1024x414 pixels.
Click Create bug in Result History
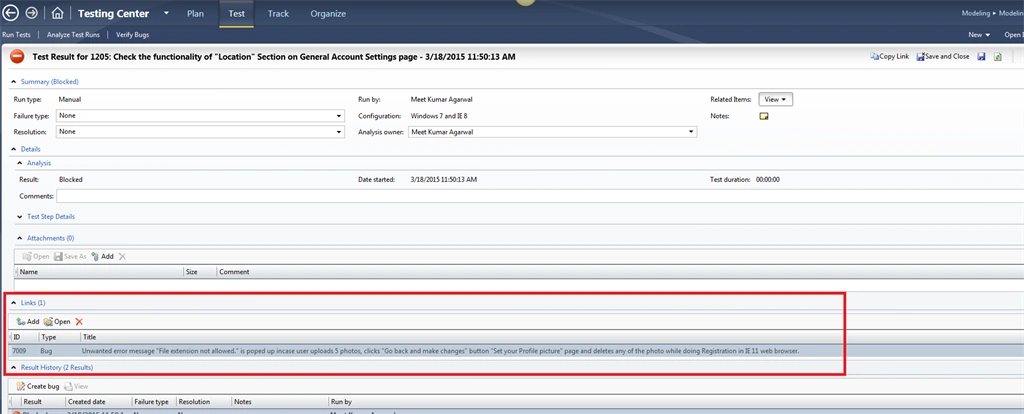[38, 387]
